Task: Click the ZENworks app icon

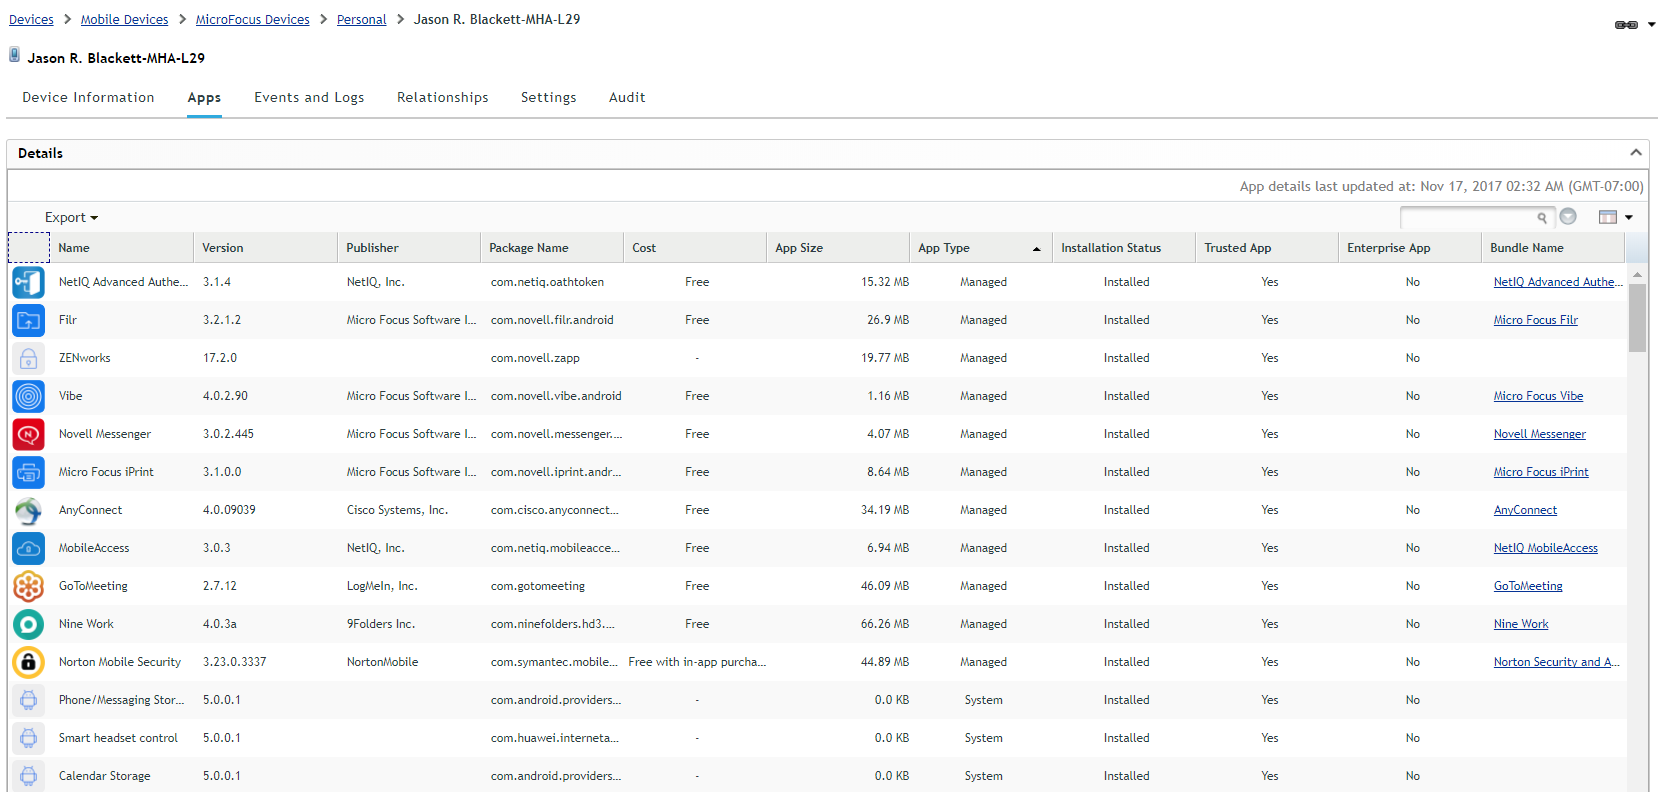Action: 28,358
